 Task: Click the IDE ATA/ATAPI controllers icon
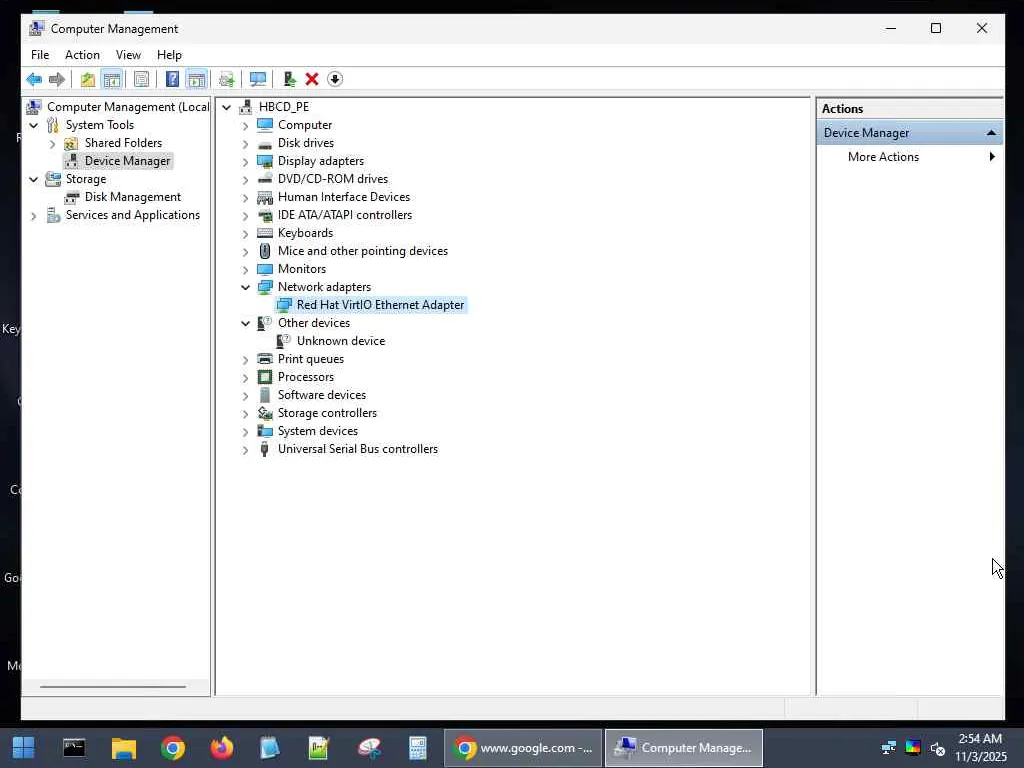pos(264,215)
